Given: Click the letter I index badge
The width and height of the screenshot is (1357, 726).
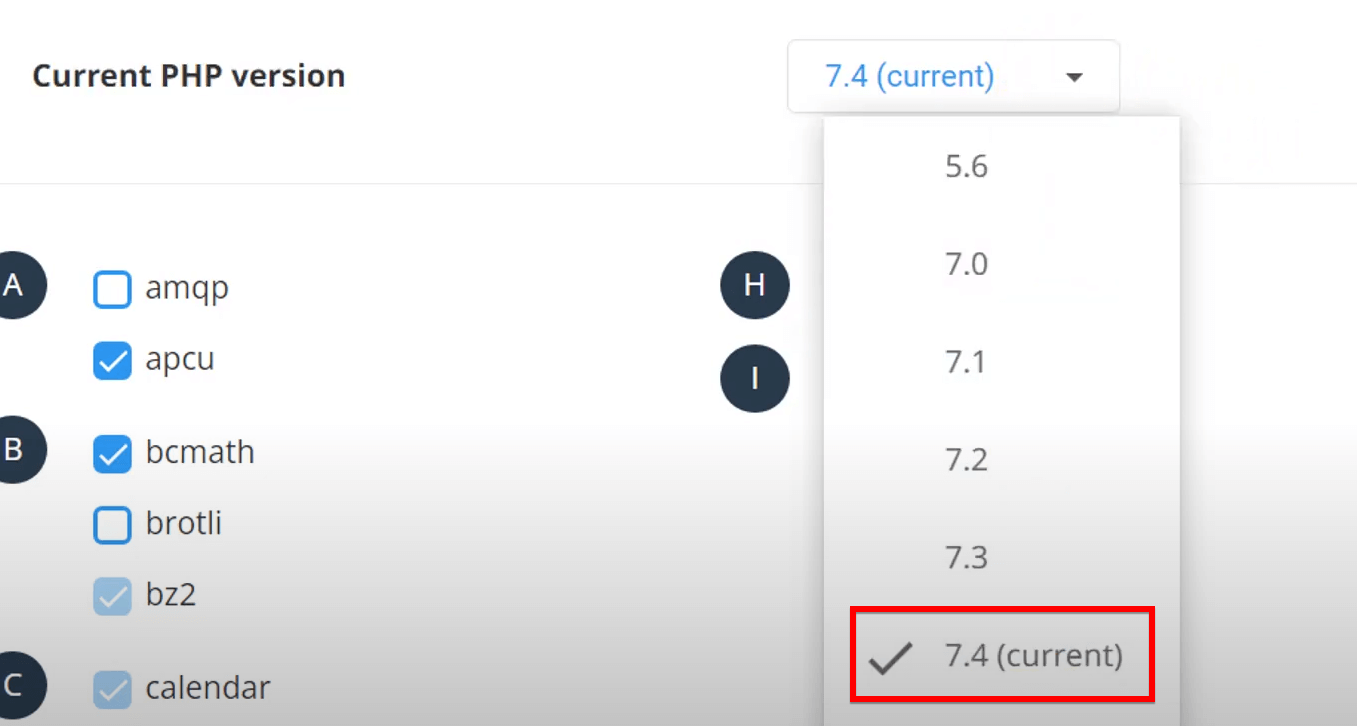Looking at the screenshot, I should [x=755, y=379].
